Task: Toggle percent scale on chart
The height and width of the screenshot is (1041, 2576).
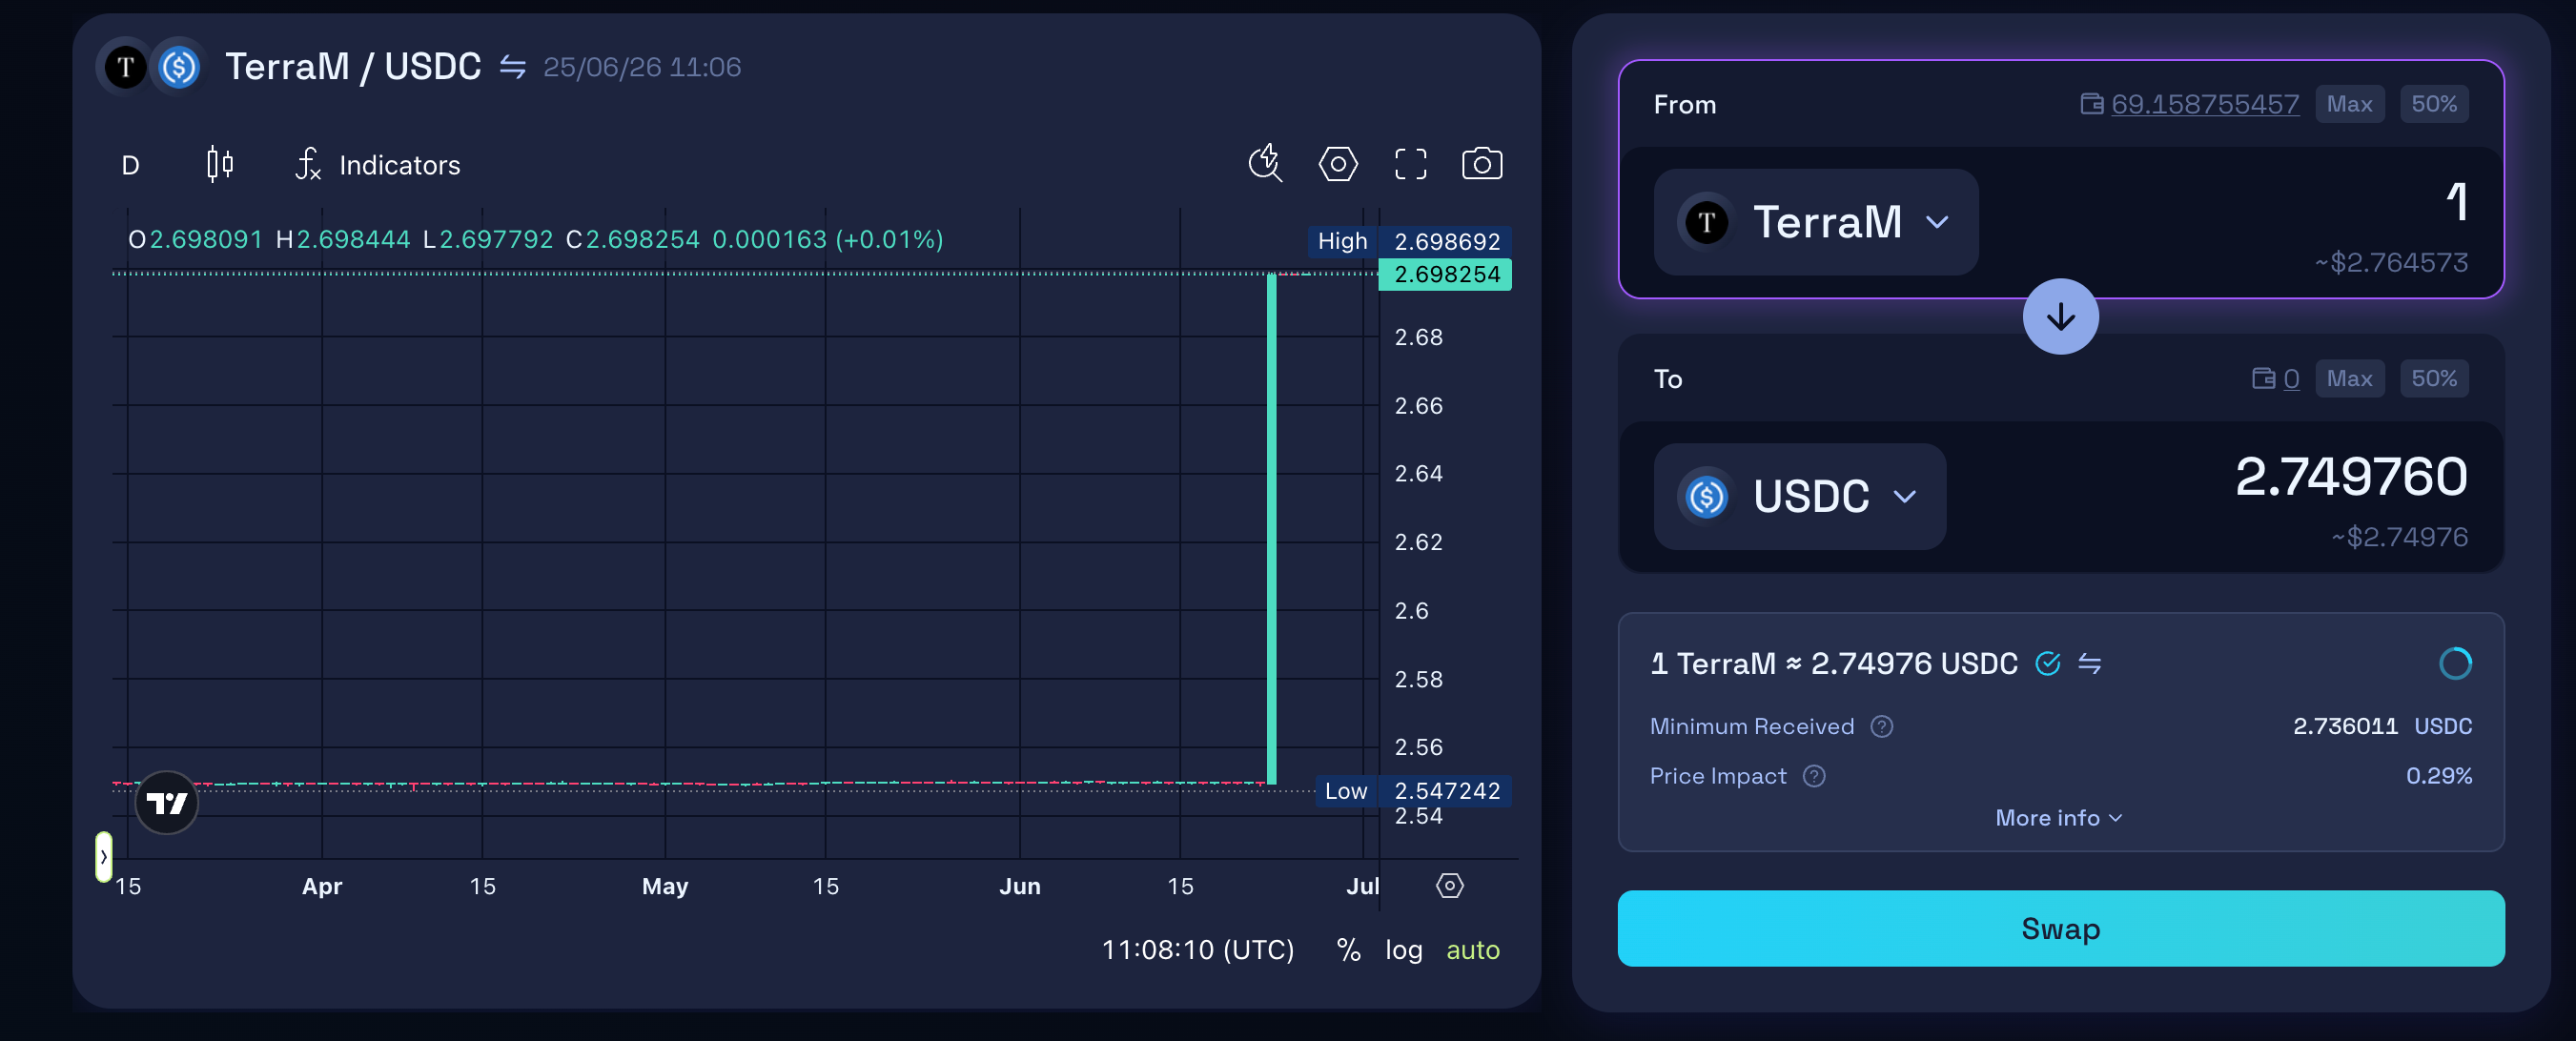Action: pyautogui.click(x=1348, y=949)
